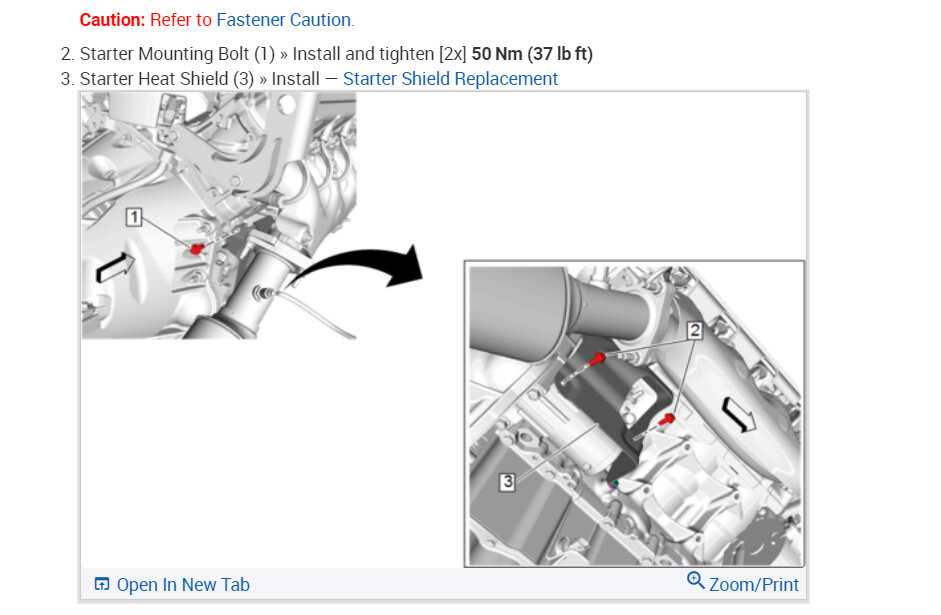Click the Open In New Tab icon
This screenshot has height=615, width=941.
click(102, 584)
